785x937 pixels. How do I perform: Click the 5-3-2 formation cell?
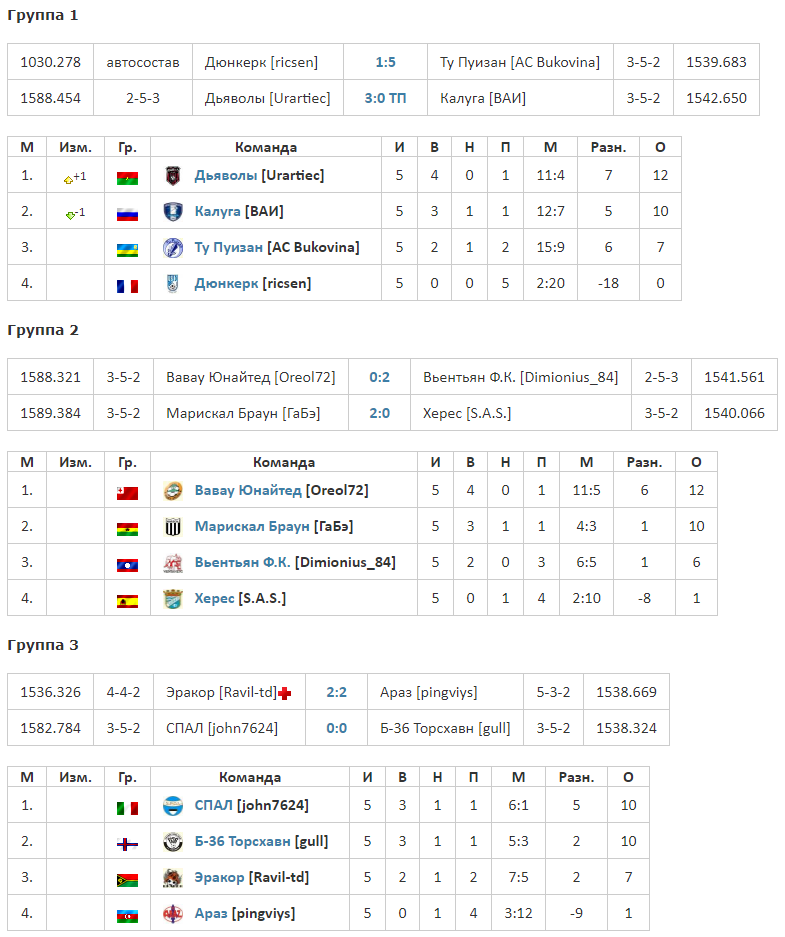[x=553, y=692]
